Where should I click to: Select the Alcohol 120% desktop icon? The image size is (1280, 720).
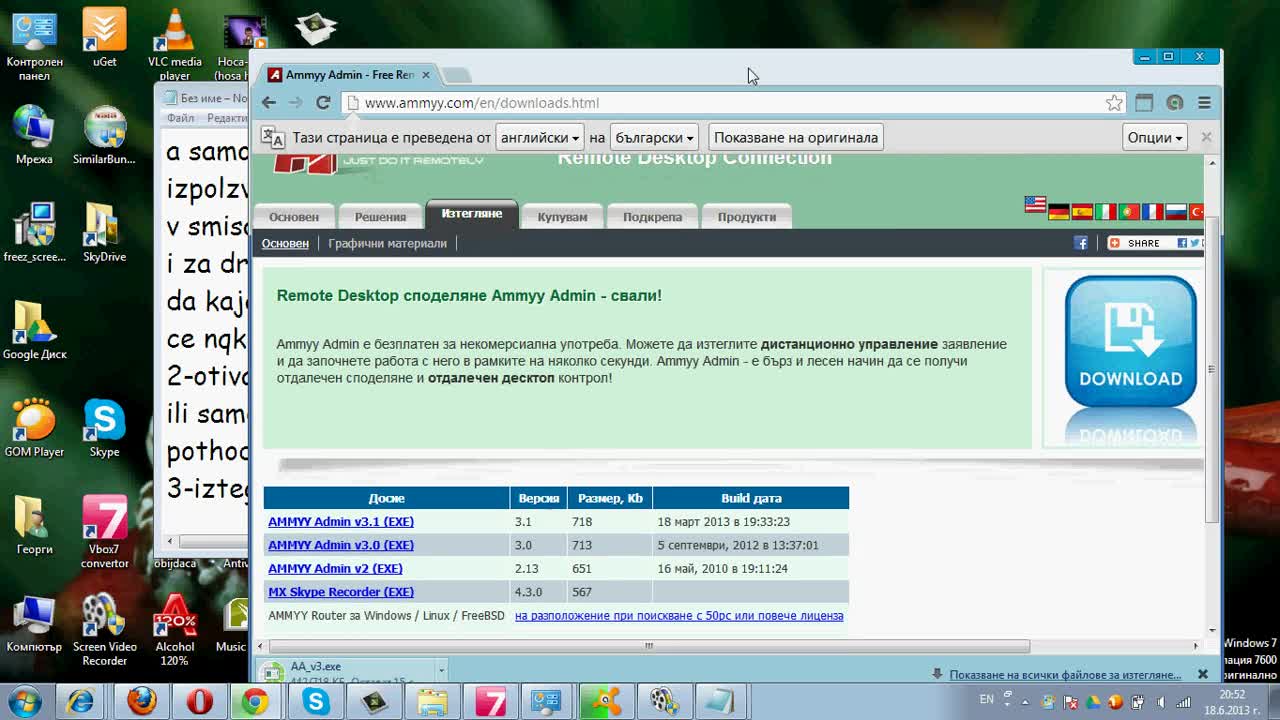point(175,629)
